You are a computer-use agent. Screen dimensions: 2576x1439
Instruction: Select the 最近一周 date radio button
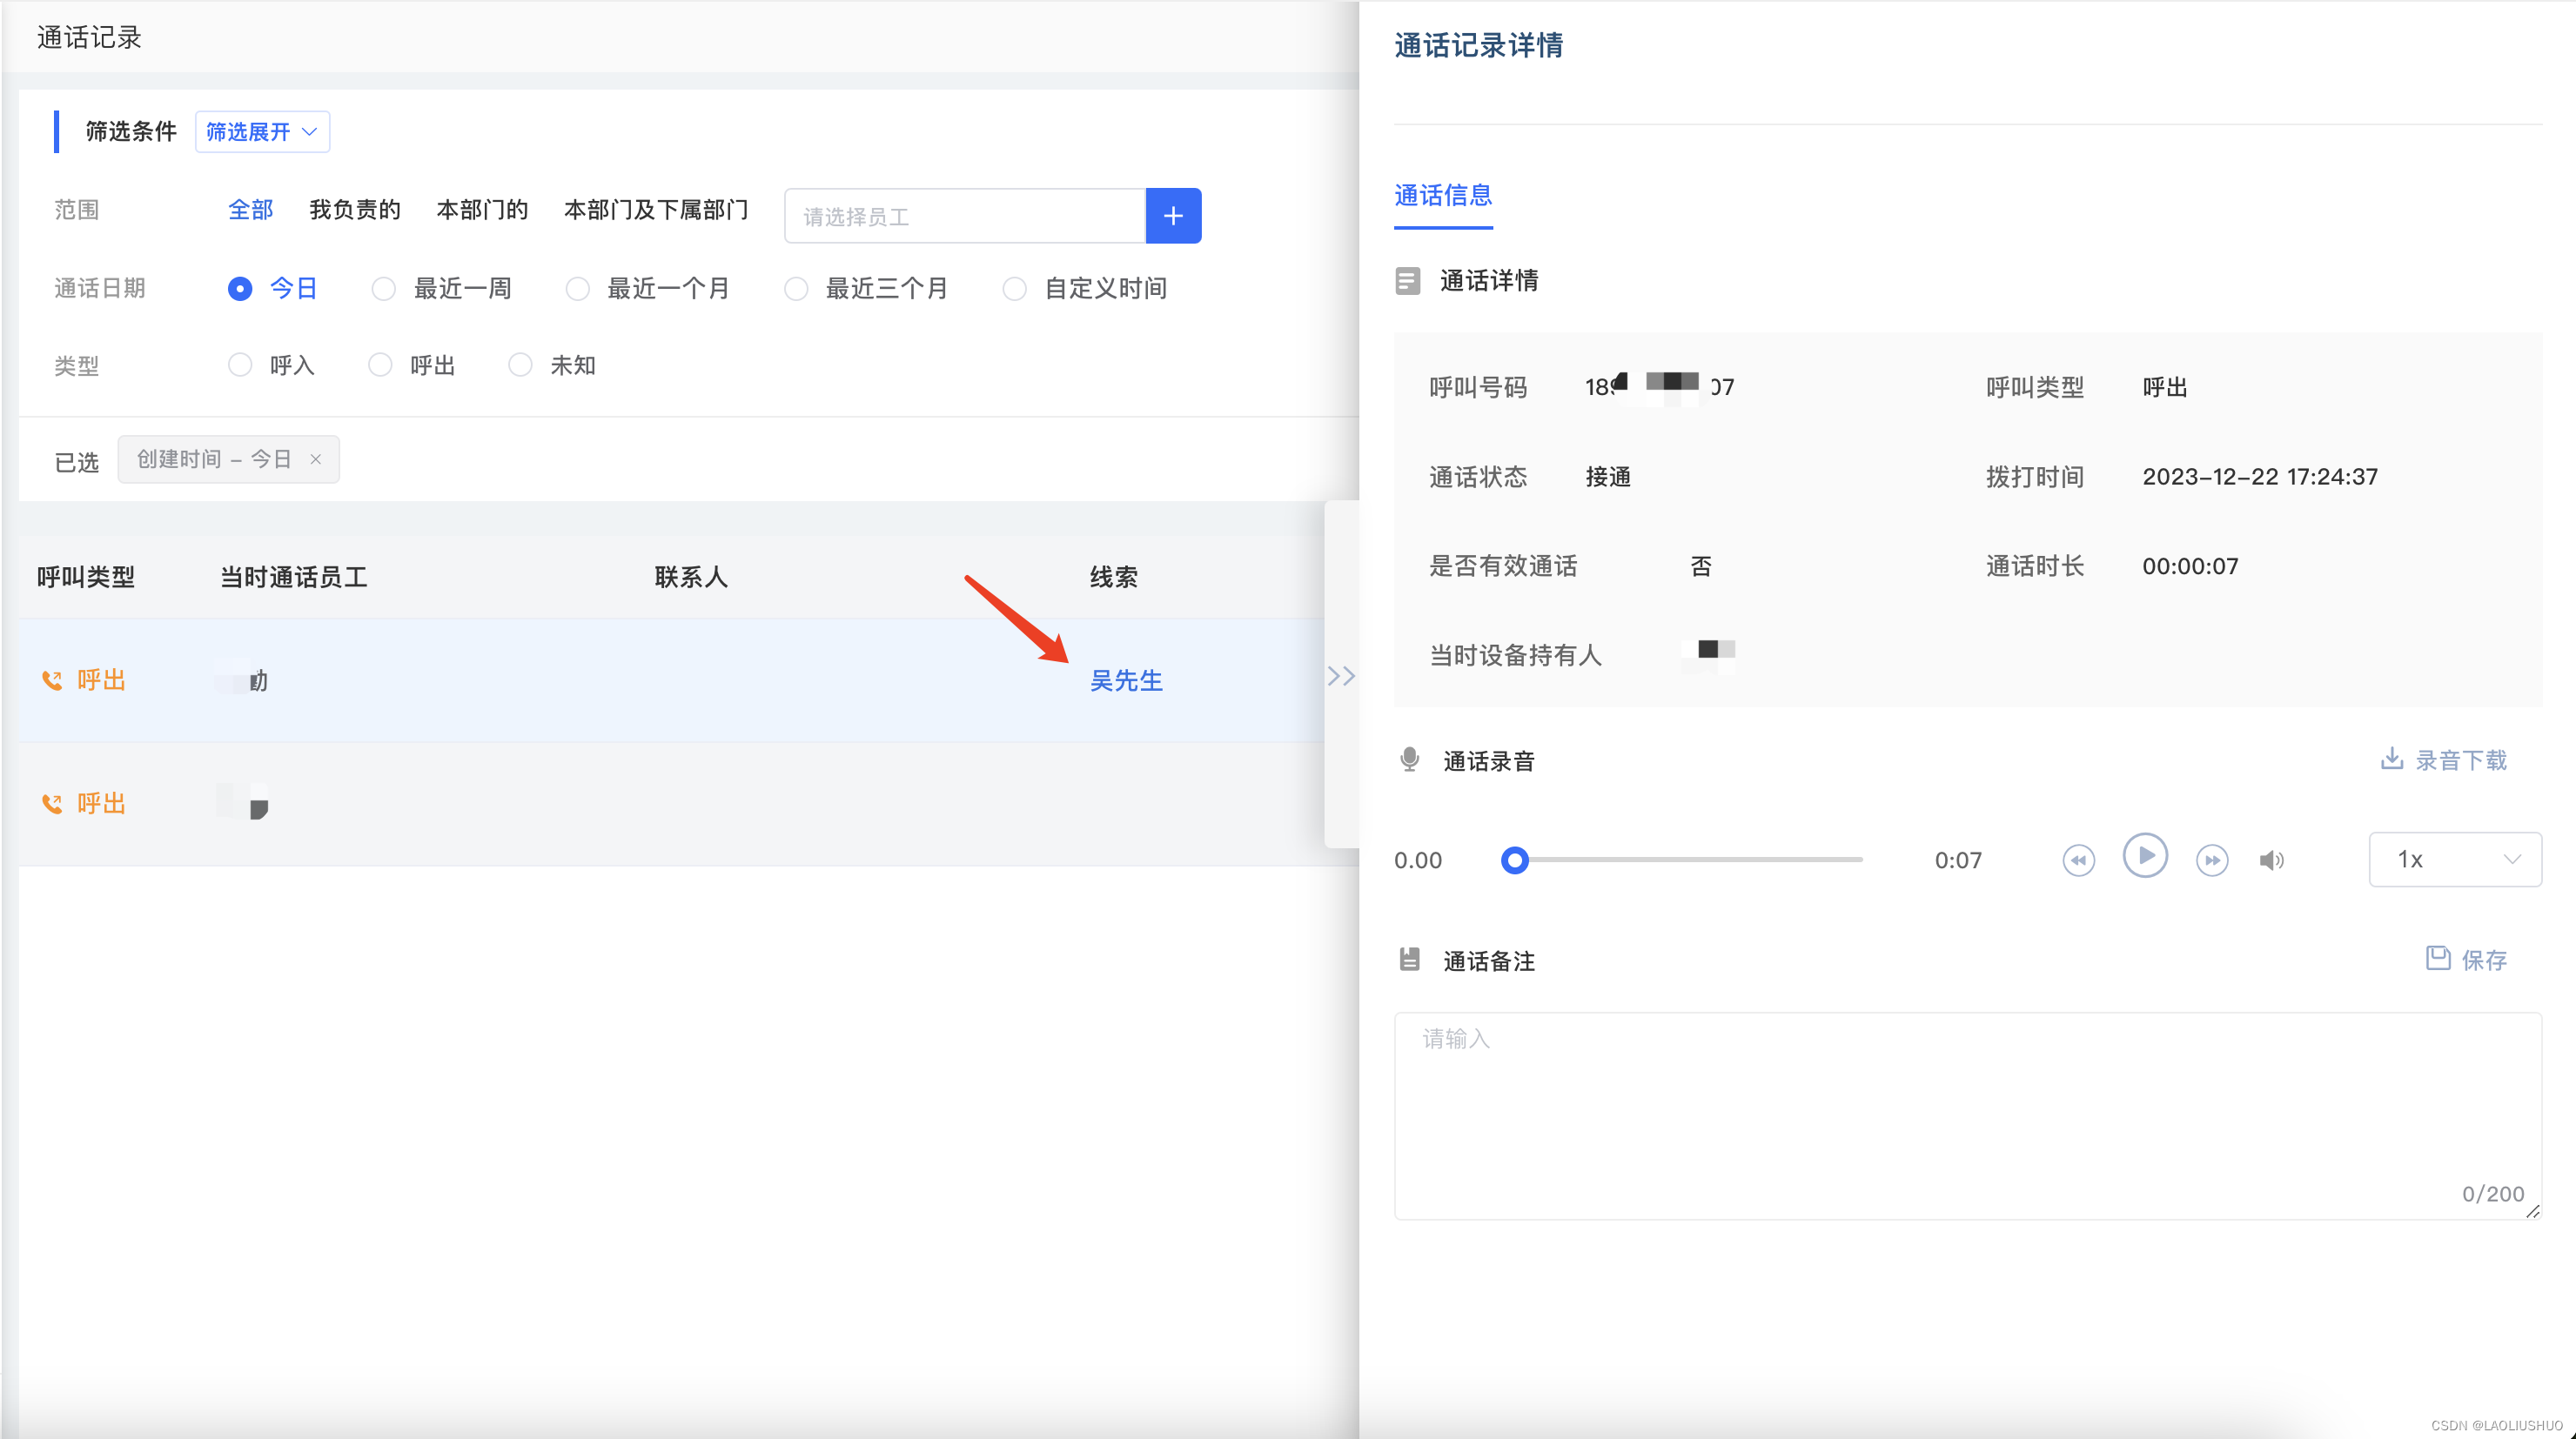(x=383, y=289)
